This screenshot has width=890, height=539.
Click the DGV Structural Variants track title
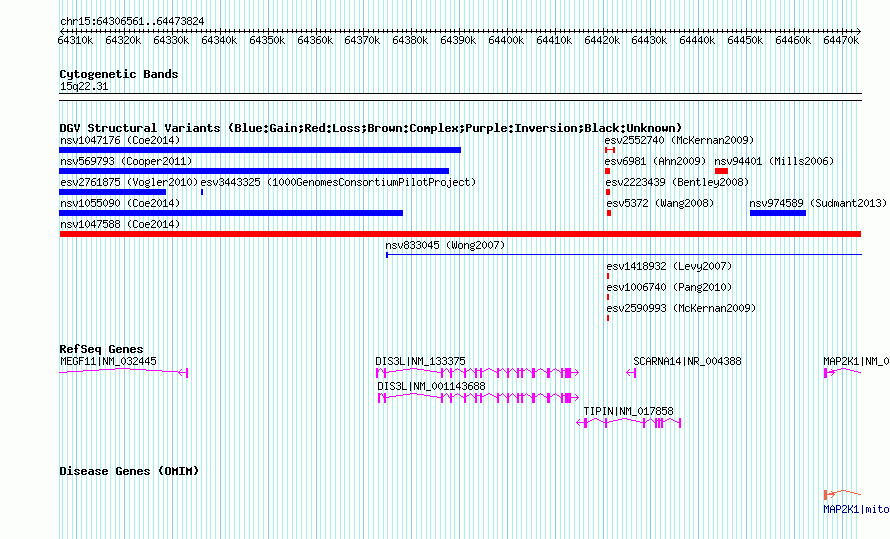371,128
